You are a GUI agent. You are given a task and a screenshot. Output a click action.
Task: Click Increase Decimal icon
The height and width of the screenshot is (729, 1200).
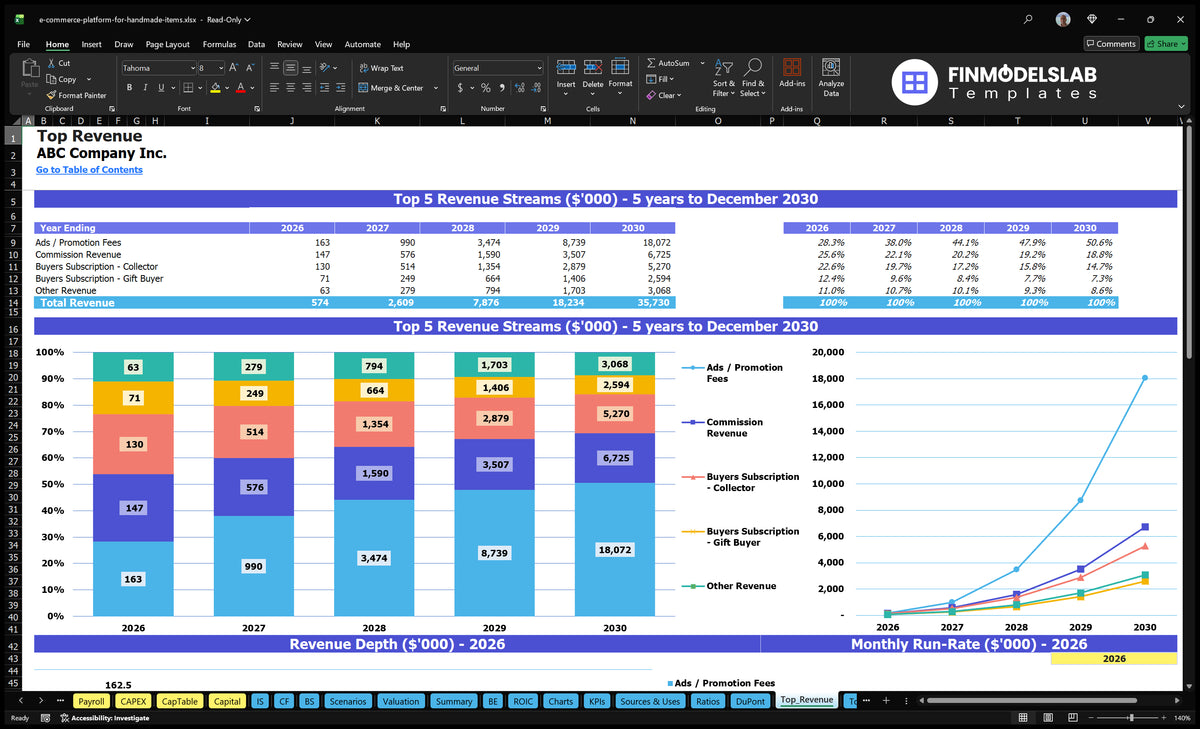[520, 88]
